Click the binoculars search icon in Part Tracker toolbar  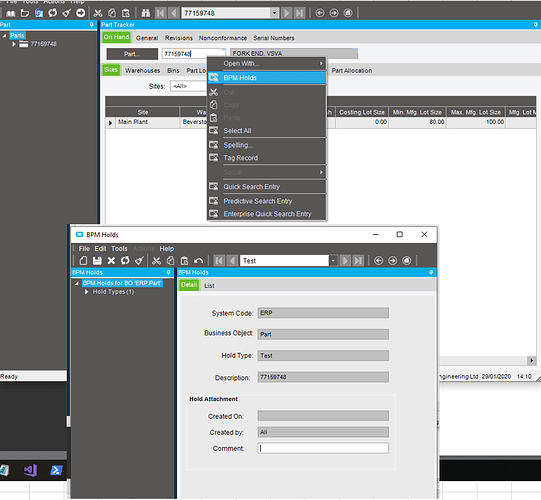[x=146, y=13]
